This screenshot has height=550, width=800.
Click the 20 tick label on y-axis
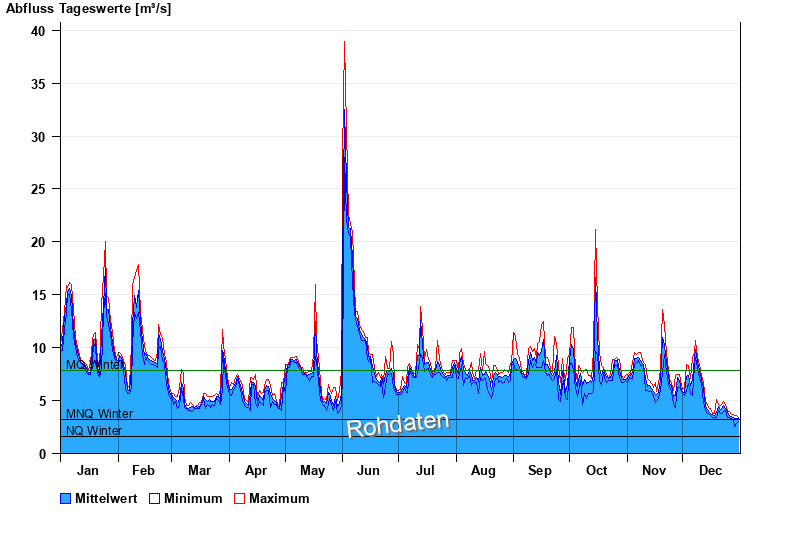pyautogui.click(x=38, y=242)
